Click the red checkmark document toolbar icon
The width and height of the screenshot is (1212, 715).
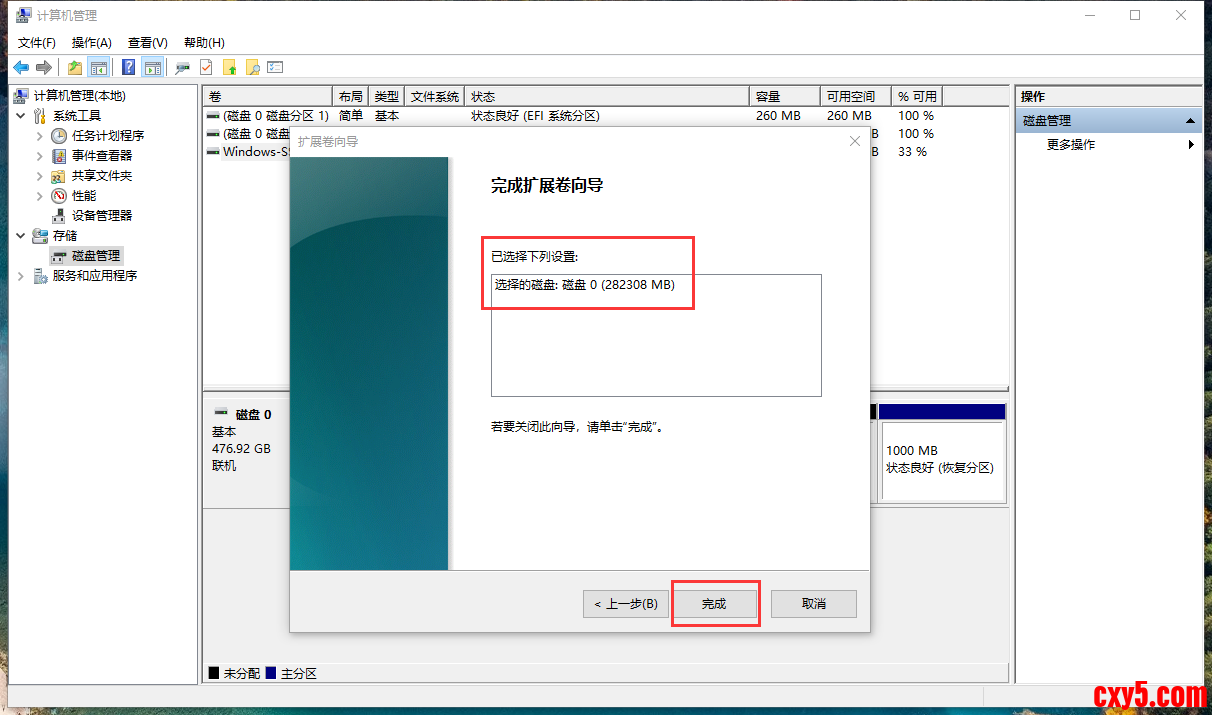206,67
